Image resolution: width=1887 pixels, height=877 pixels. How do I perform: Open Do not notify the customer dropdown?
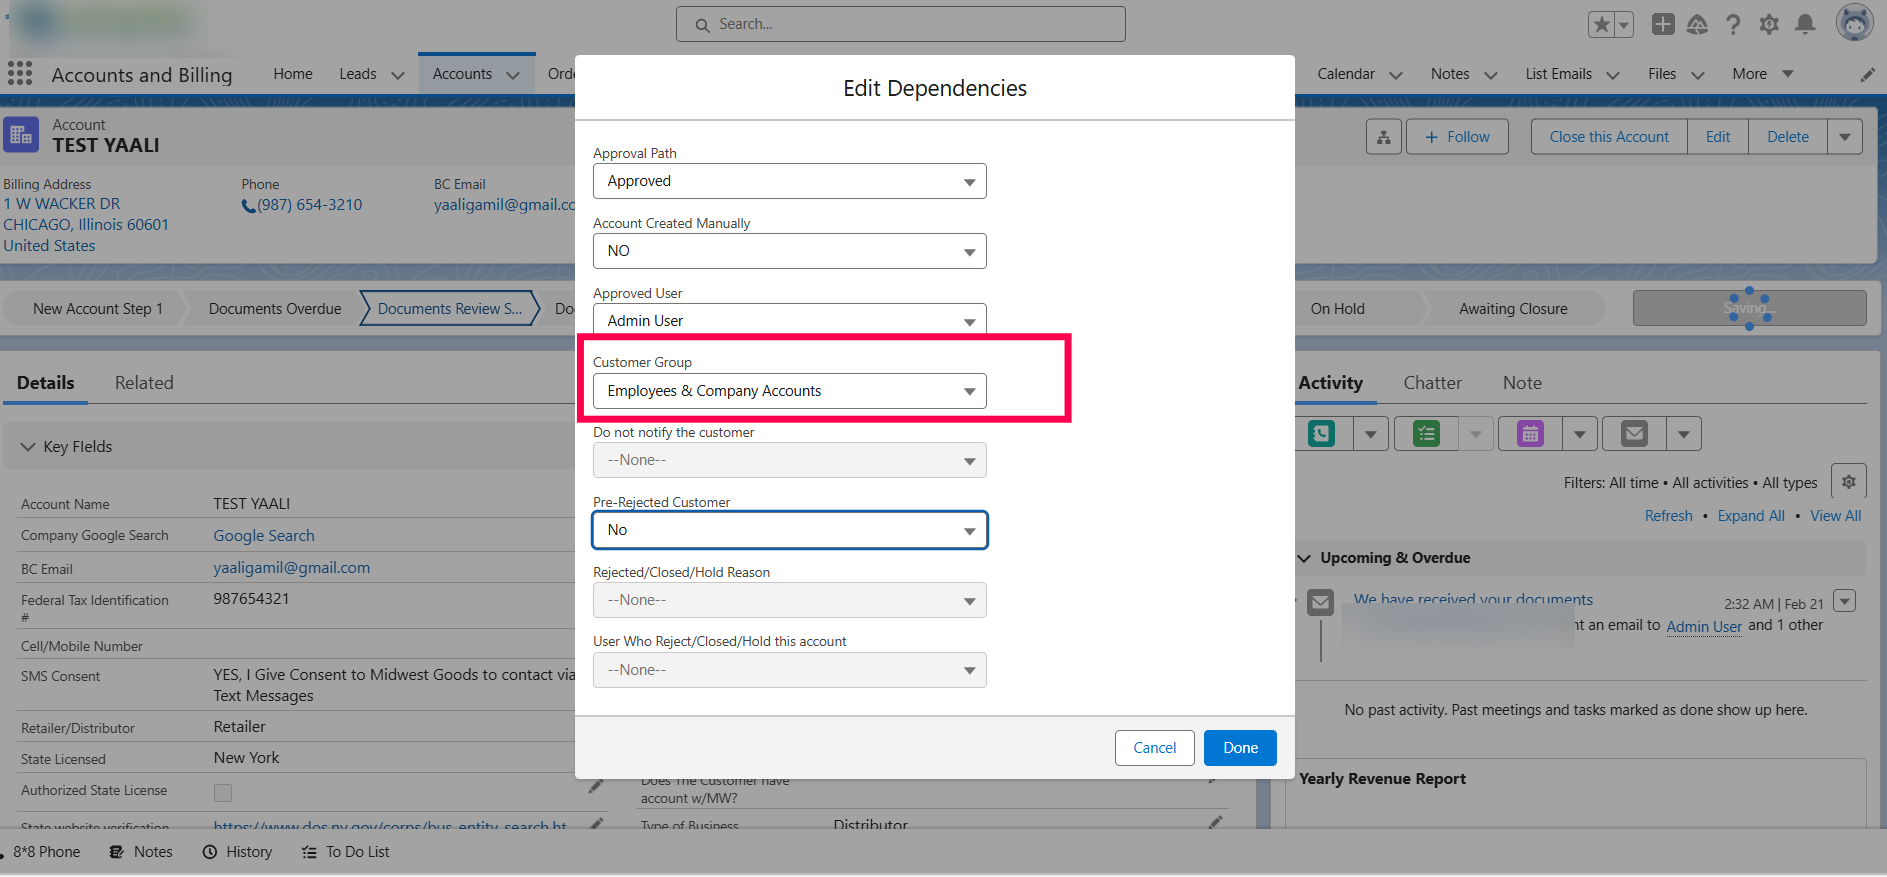(790, 460)
